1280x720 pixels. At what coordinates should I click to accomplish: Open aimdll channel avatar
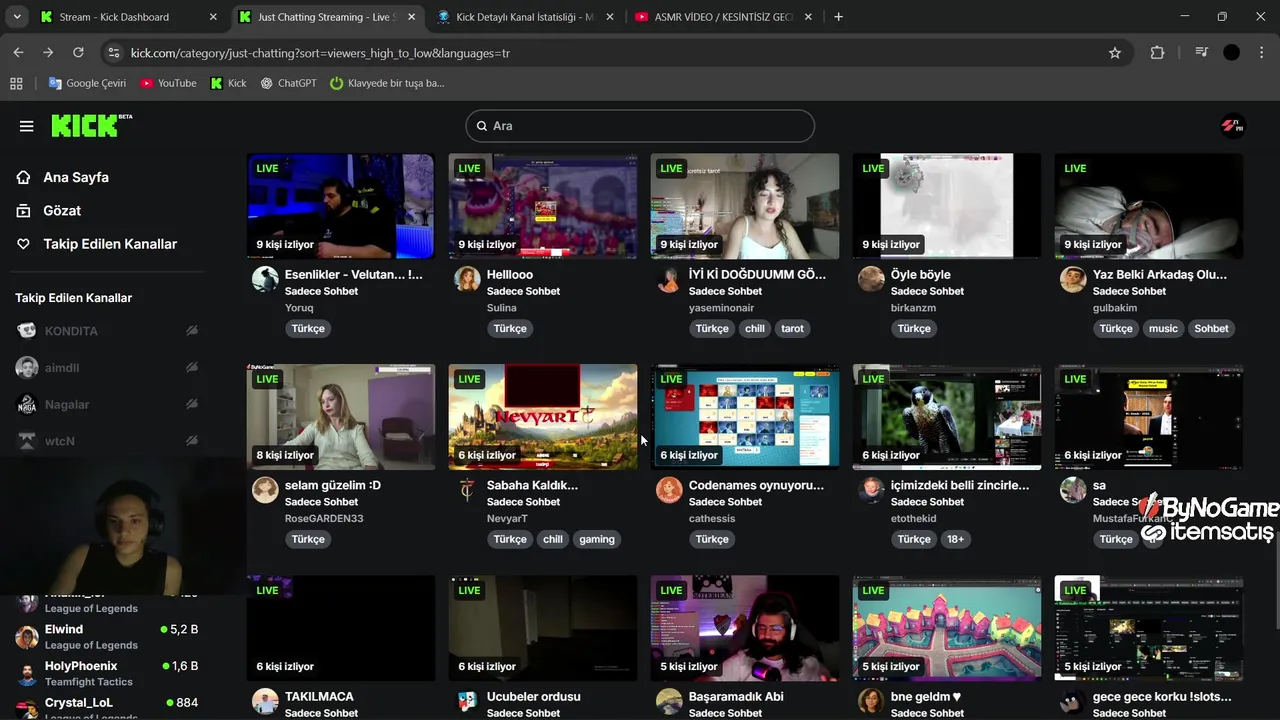pos(27,368)
